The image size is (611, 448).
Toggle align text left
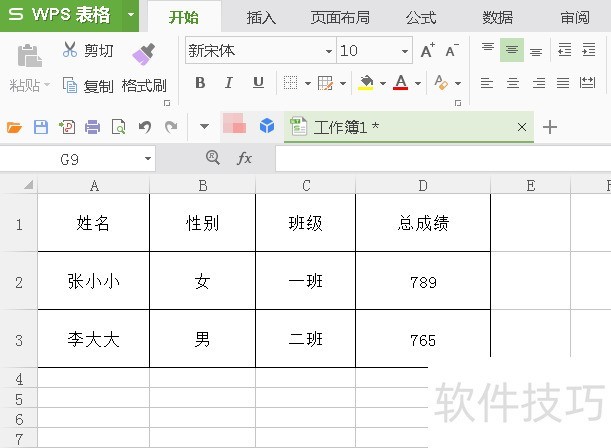coord(487,83)
